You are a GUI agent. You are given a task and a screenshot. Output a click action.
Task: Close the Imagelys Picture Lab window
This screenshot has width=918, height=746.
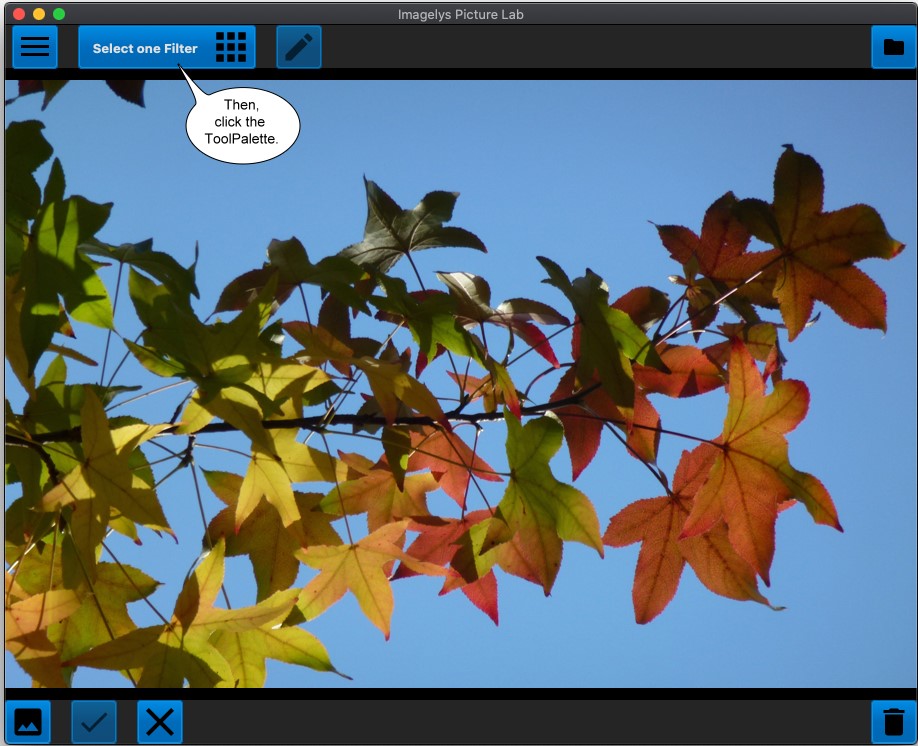click(x=19, y=14)
